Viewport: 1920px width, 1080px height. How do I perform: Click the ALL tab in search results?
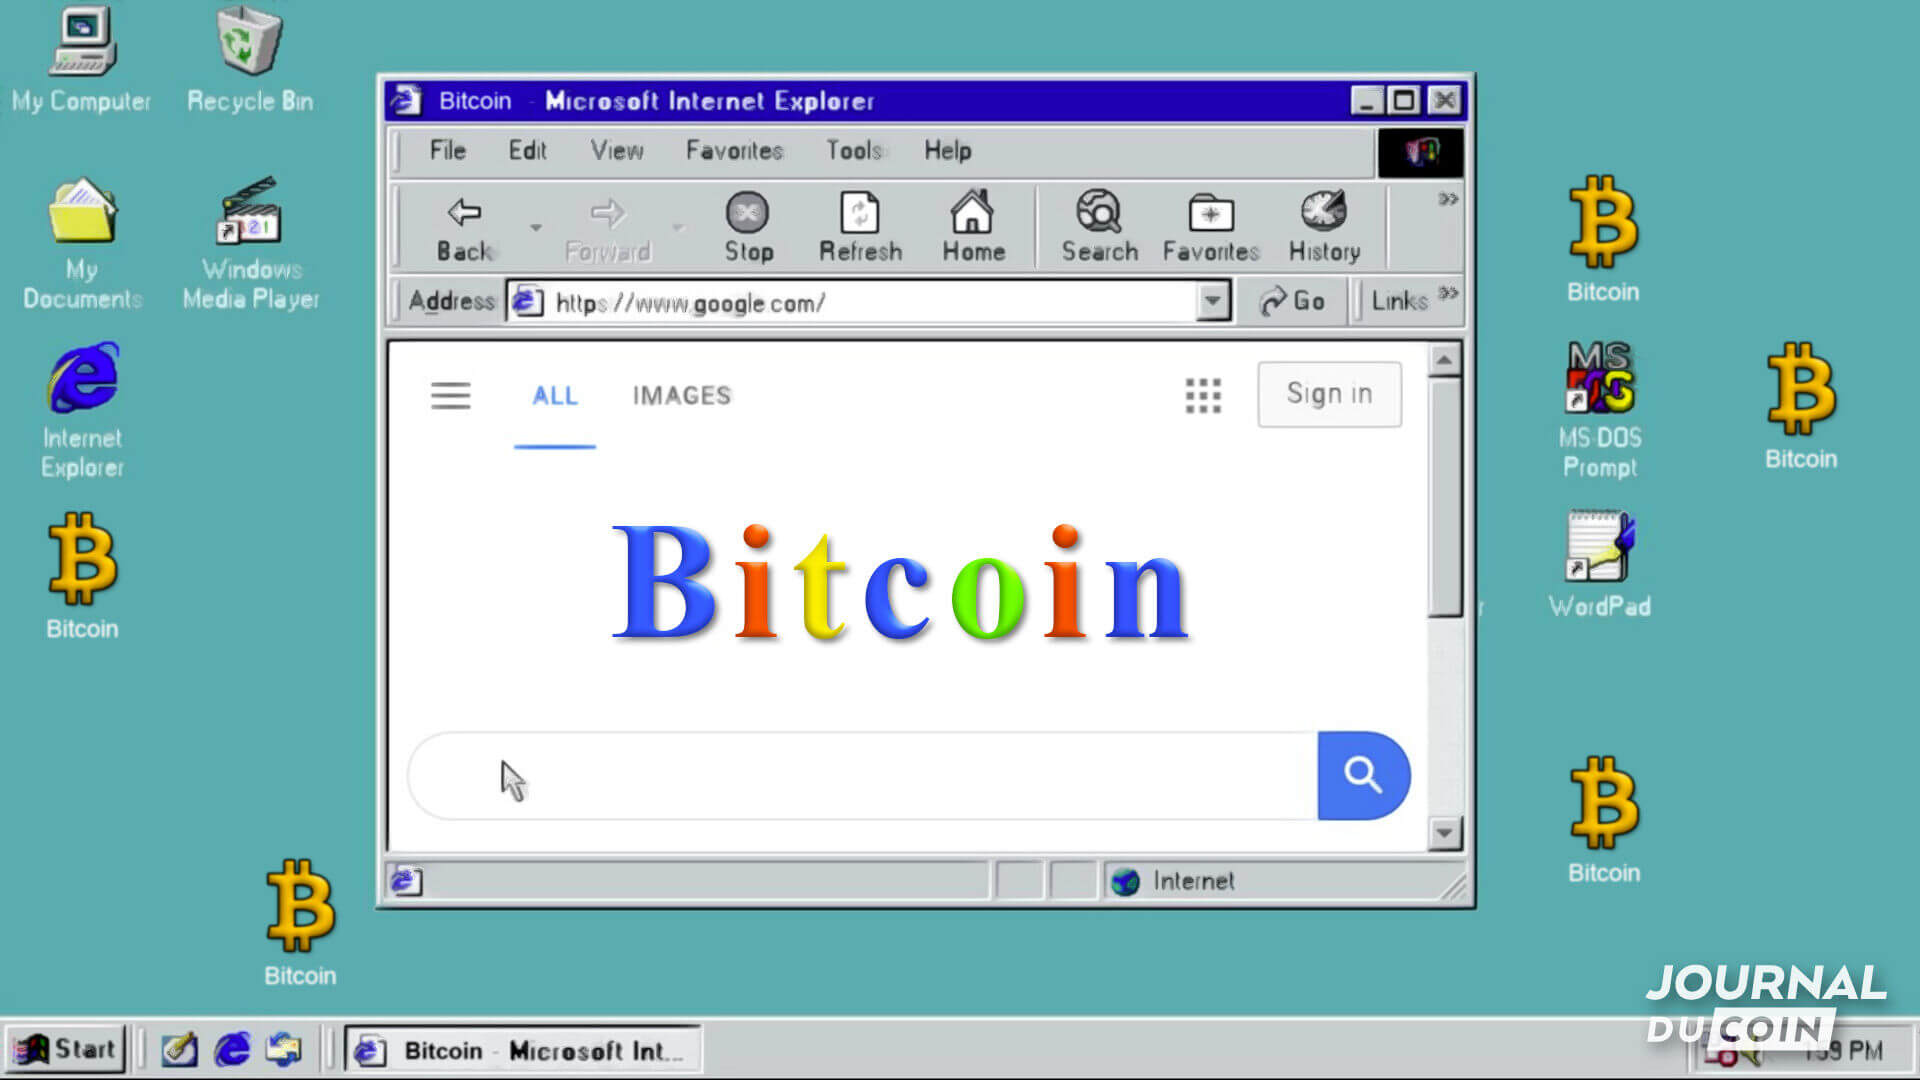click(554, 394)
